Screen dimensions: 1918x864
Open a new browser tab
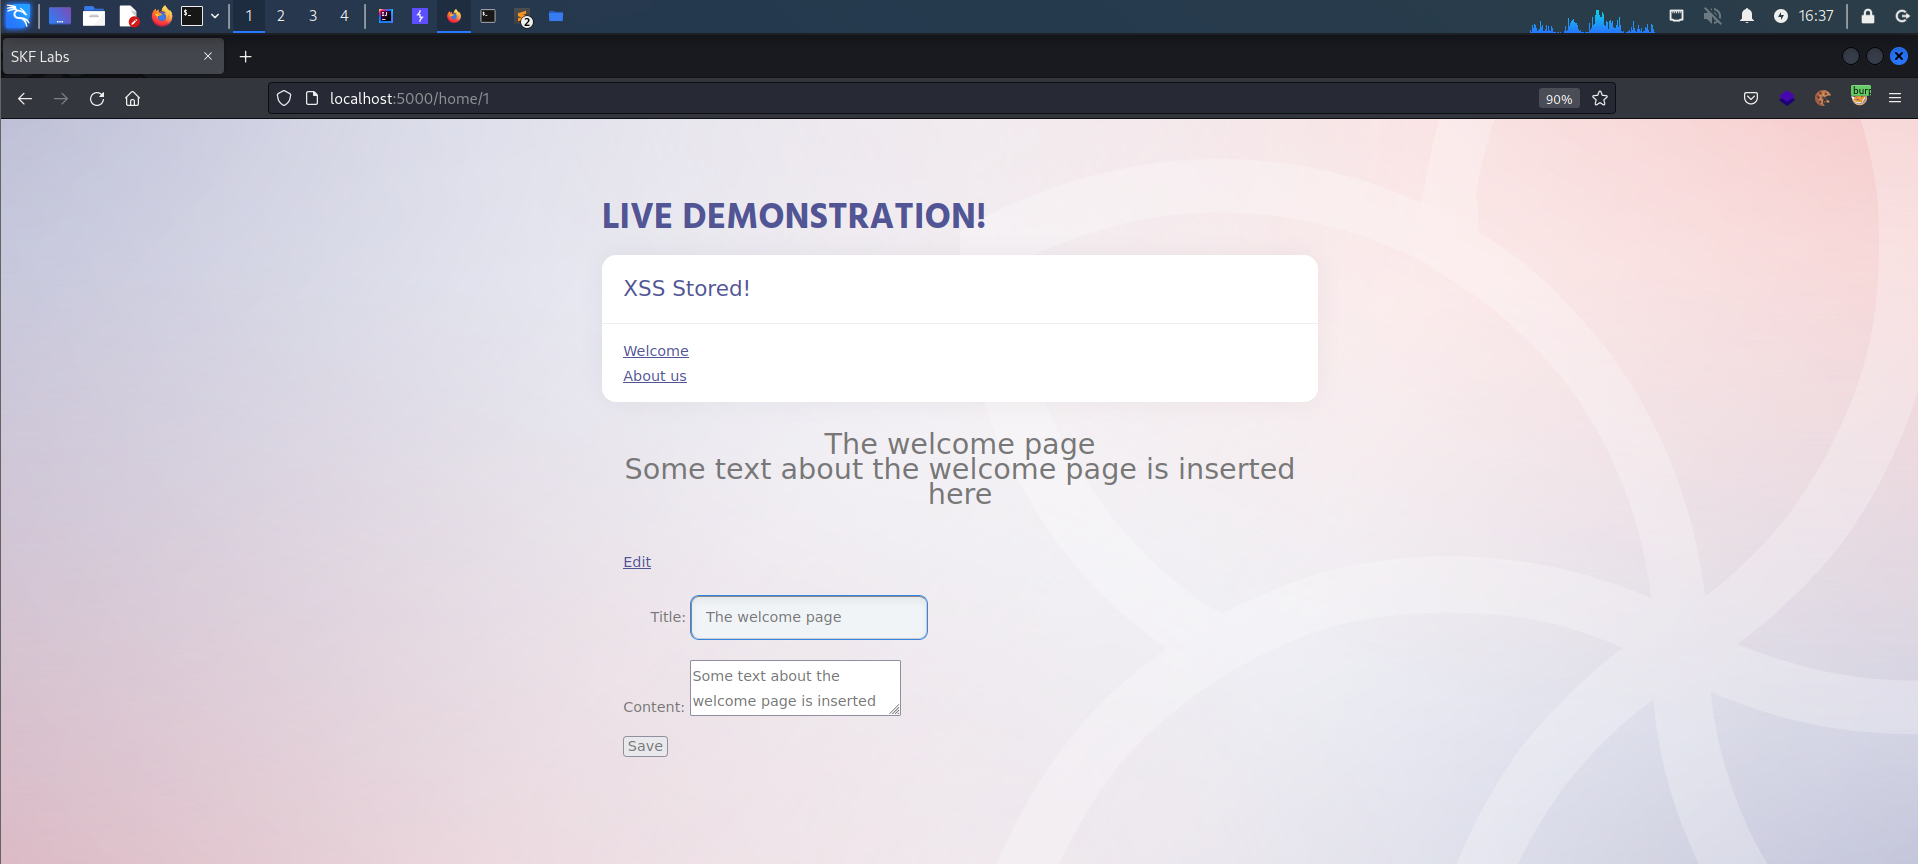[x=246, y=57]
